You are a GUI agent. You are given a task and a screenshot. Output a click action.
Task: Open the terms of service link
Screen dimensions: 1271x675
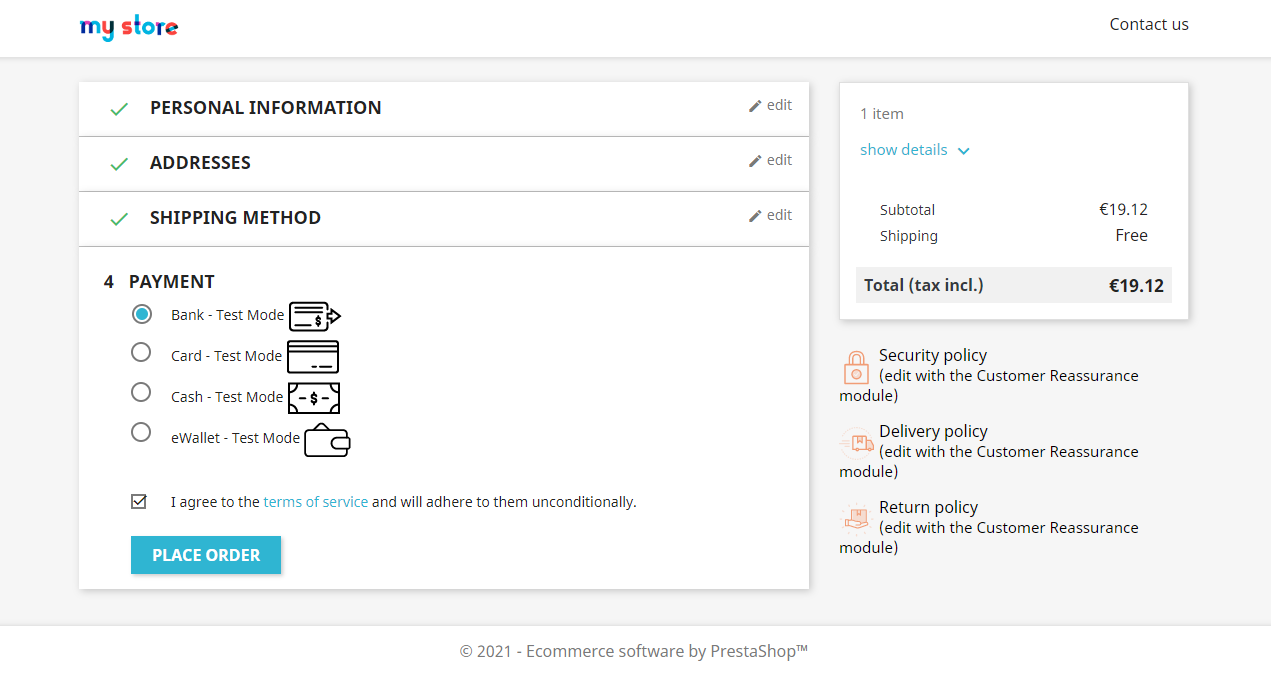pos(315,502)
